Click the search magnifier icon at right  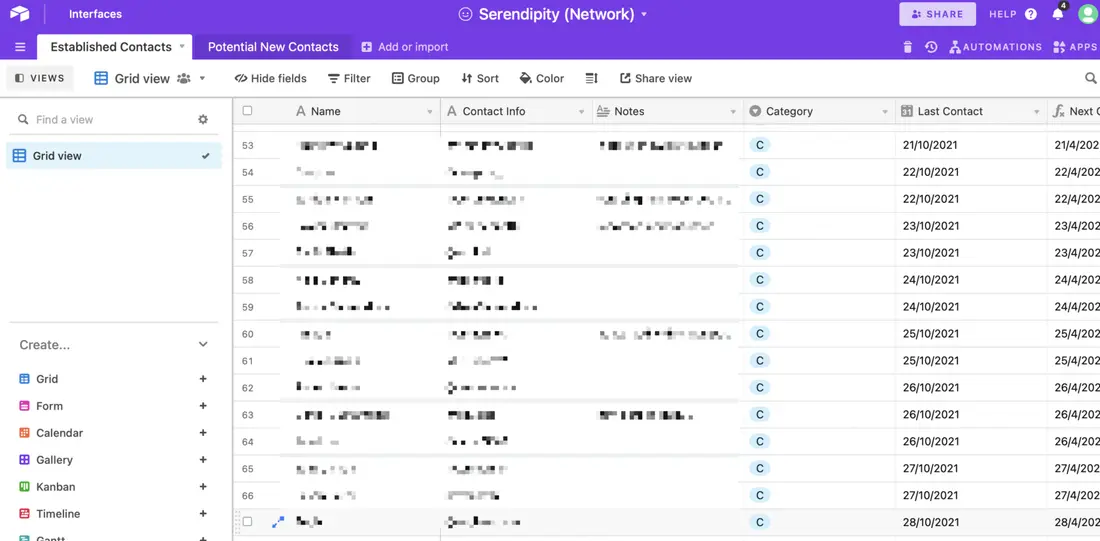pyautogui.click(x=1091, y=78)
